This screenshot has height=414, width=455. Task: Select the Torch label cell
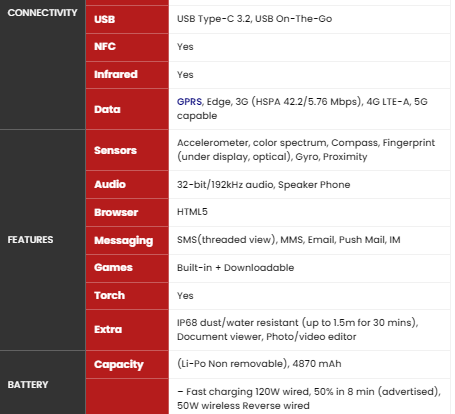coord(127,296)
